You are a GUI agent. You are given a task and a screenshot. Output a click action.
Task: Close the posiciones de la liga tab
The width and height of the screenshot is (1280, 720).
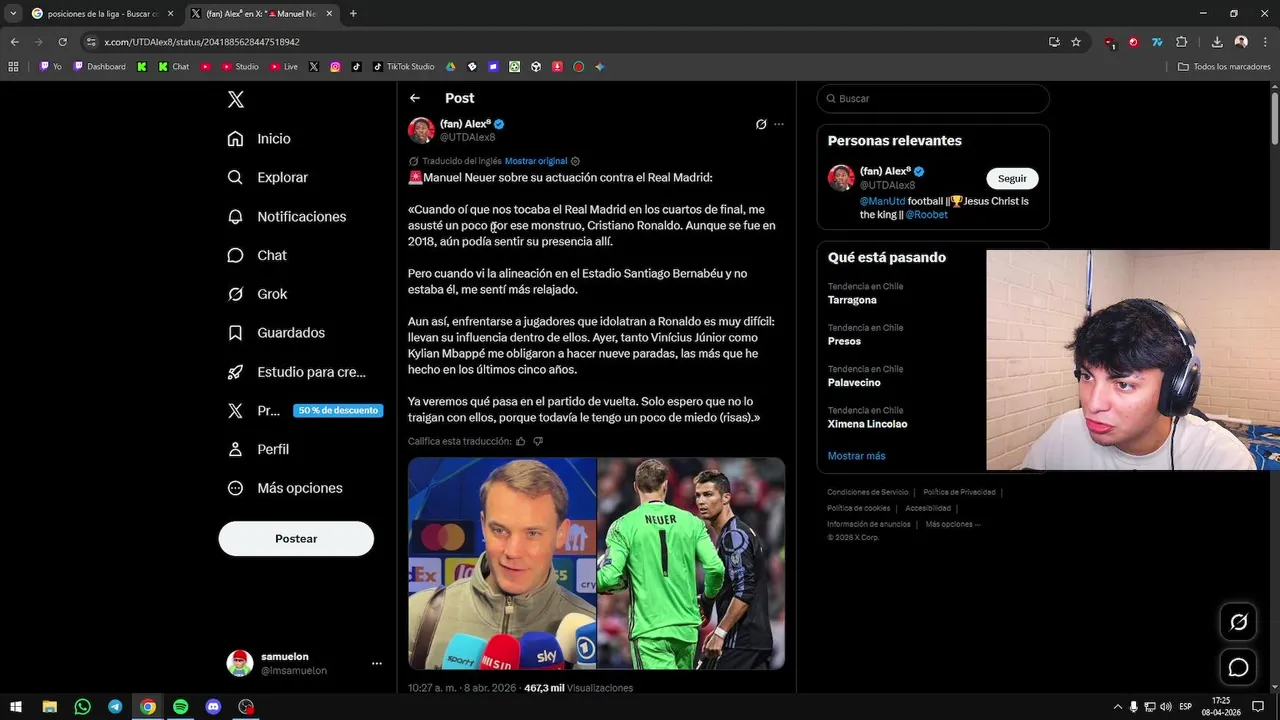[170, 14]
